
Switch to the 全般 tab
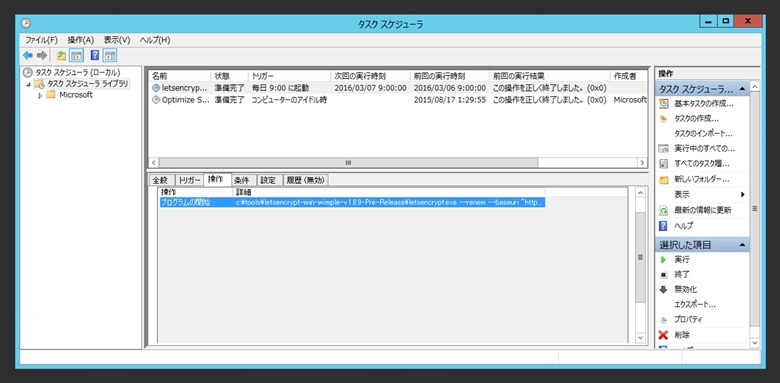tap(160, 180)
